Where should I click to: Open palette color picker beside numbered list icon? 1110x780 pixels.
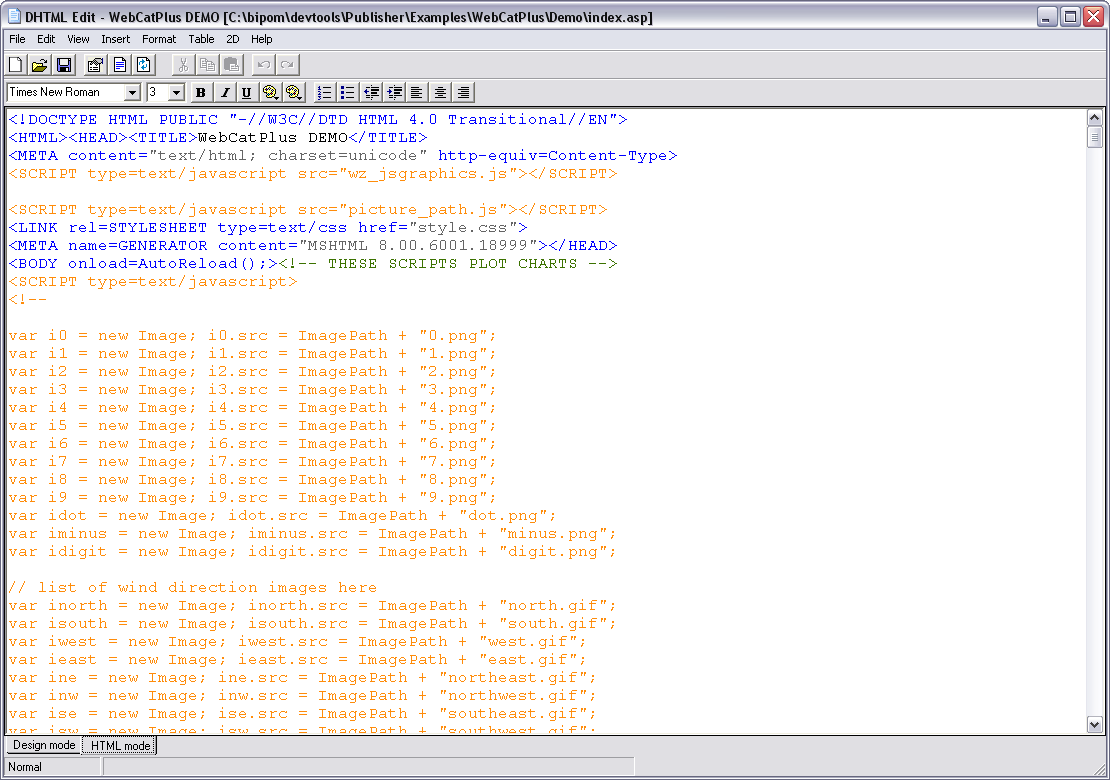click(x=294, y=92)
